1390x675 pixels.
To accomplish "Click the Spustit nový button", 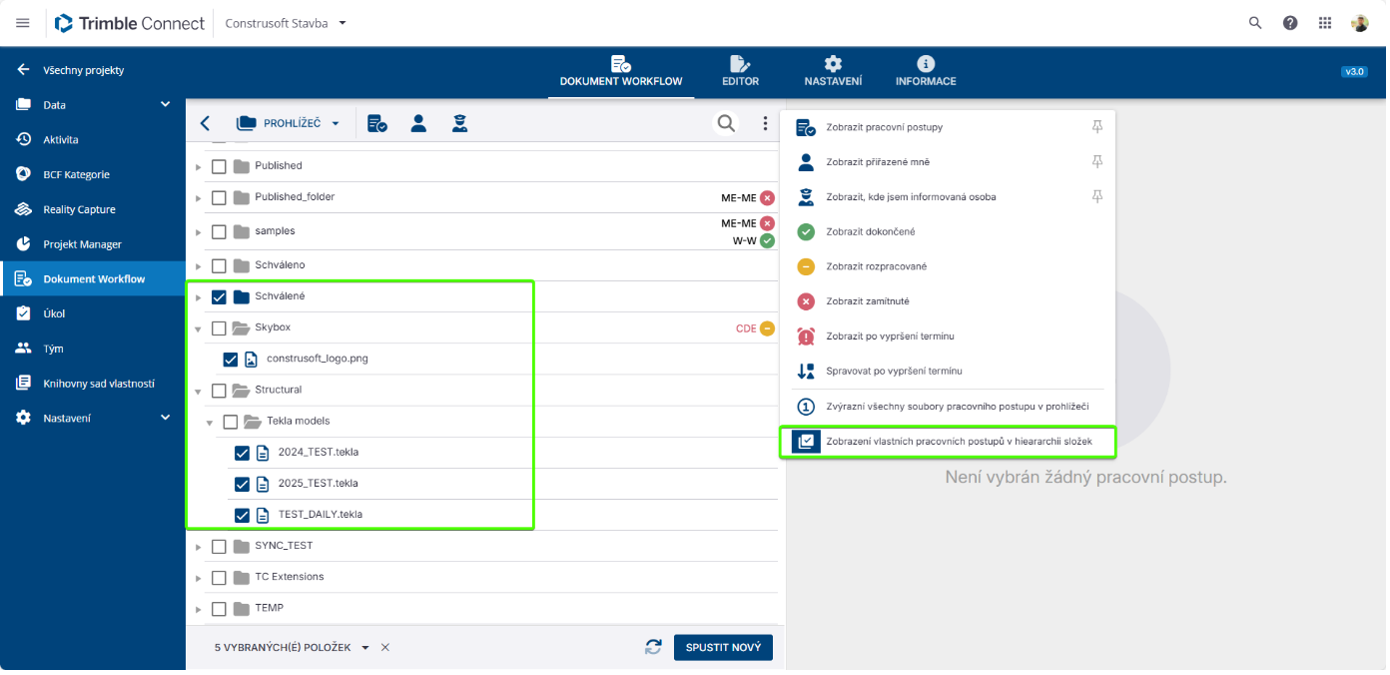I will point(723,647).
